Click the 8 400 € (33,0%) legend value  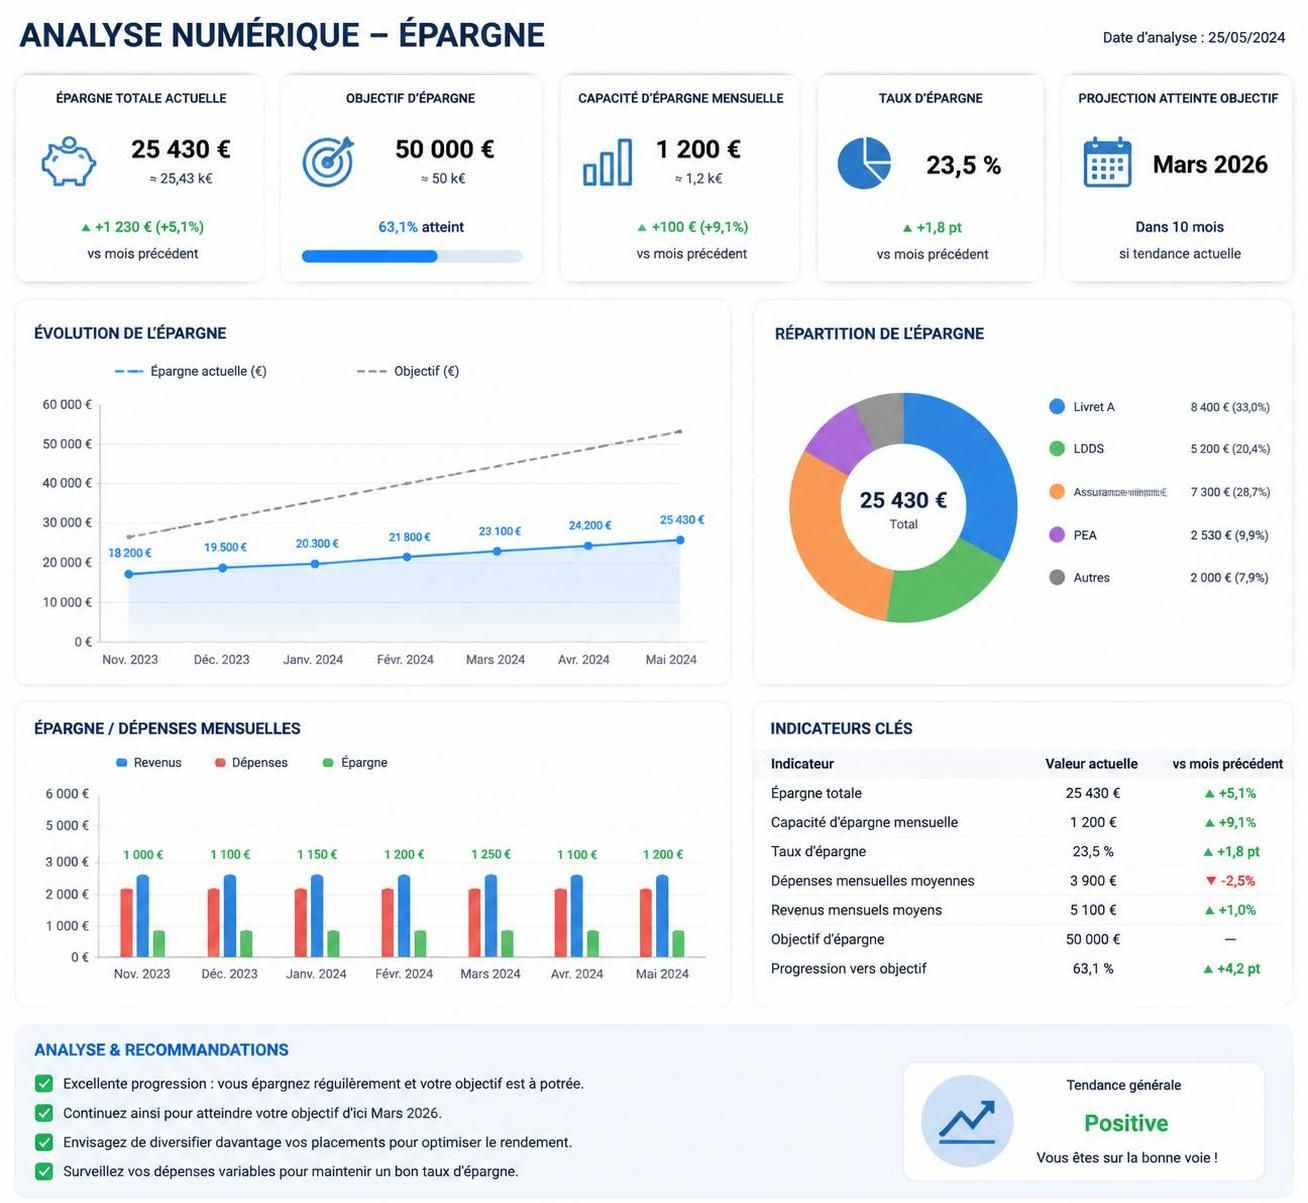1230,407
